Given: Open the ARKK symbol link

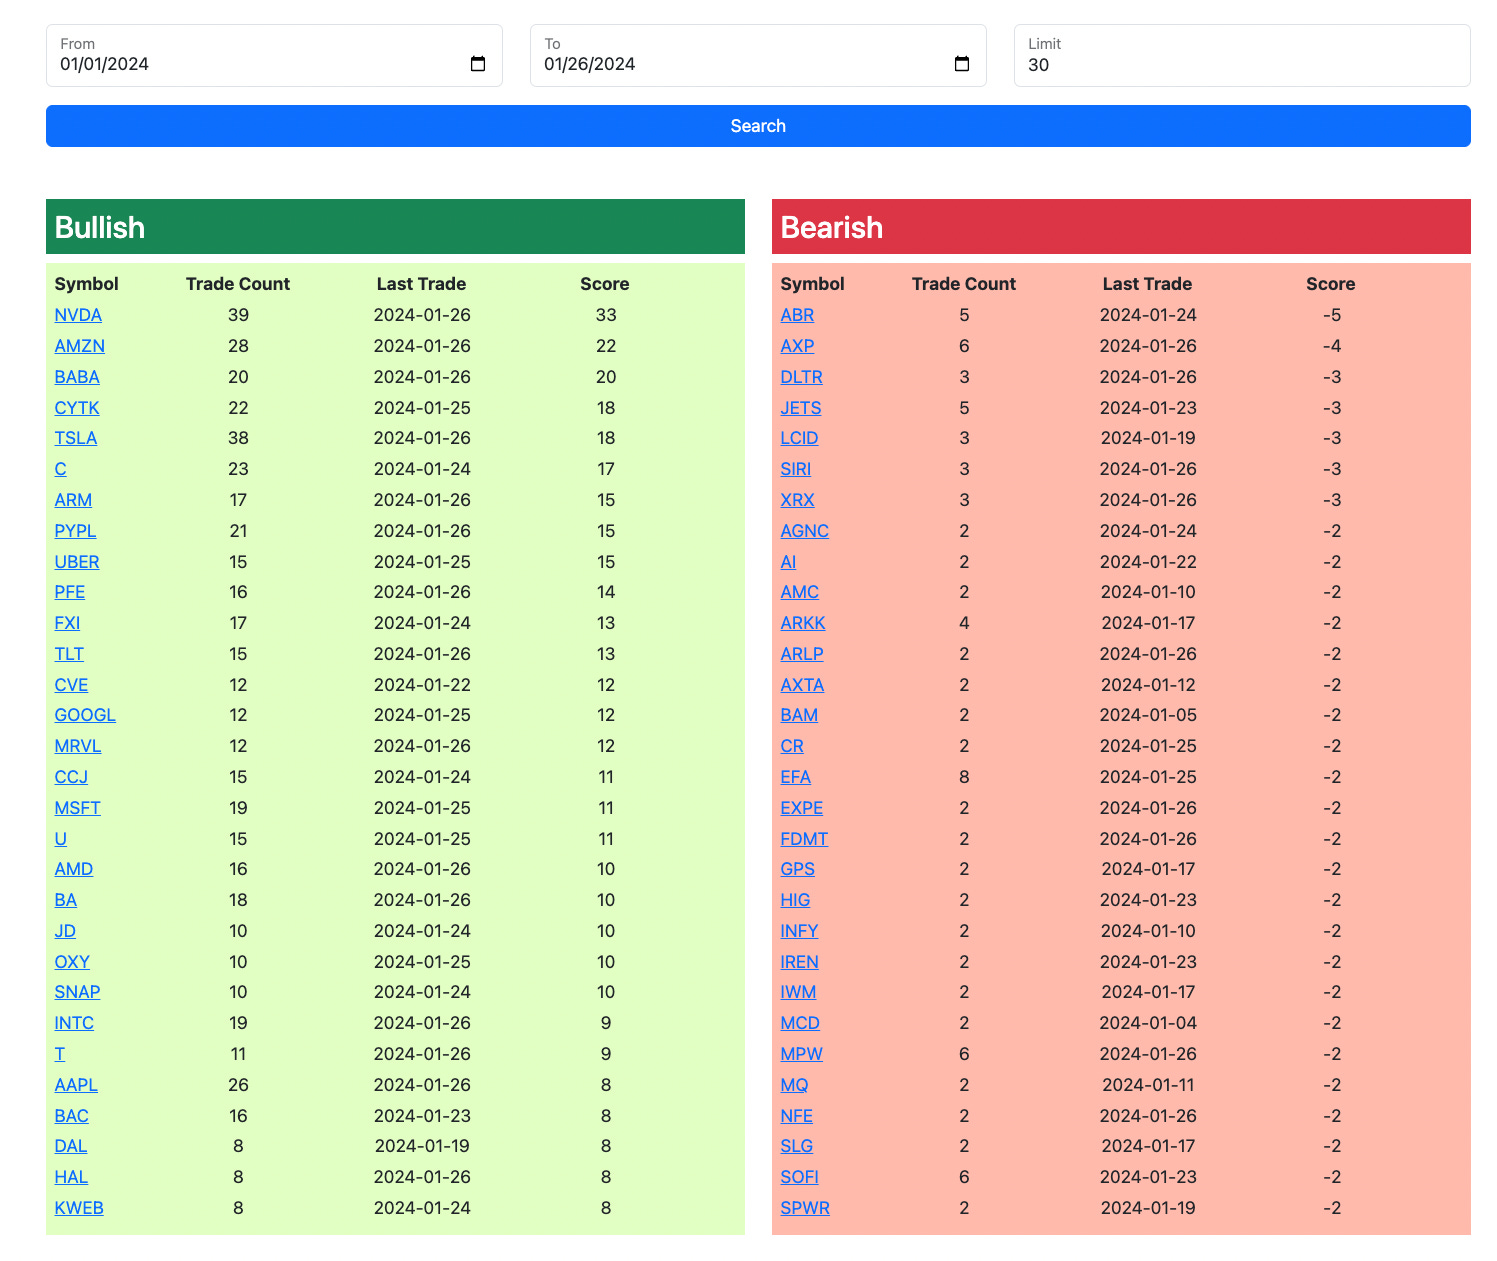Looking at the screenshot, I should [x=803, y=623].
